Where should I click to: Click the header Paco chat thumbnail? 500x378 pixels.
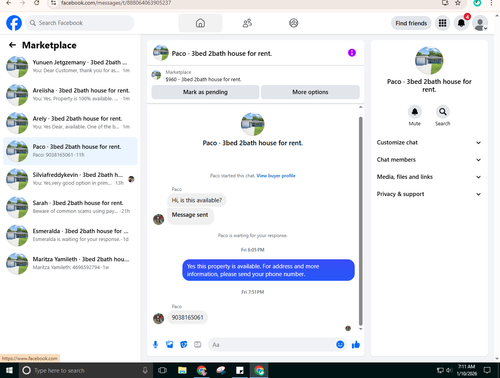161,53
